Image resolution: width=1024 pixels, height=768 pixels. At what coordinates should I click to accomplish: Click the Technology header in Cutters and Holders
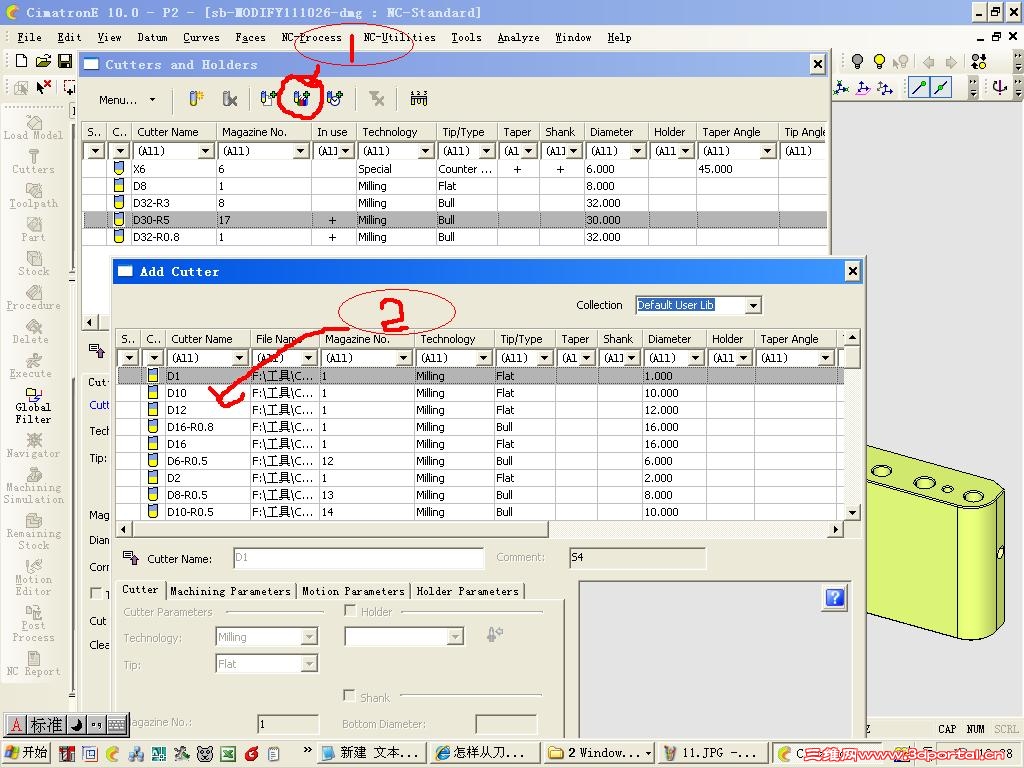click(396, 132)
